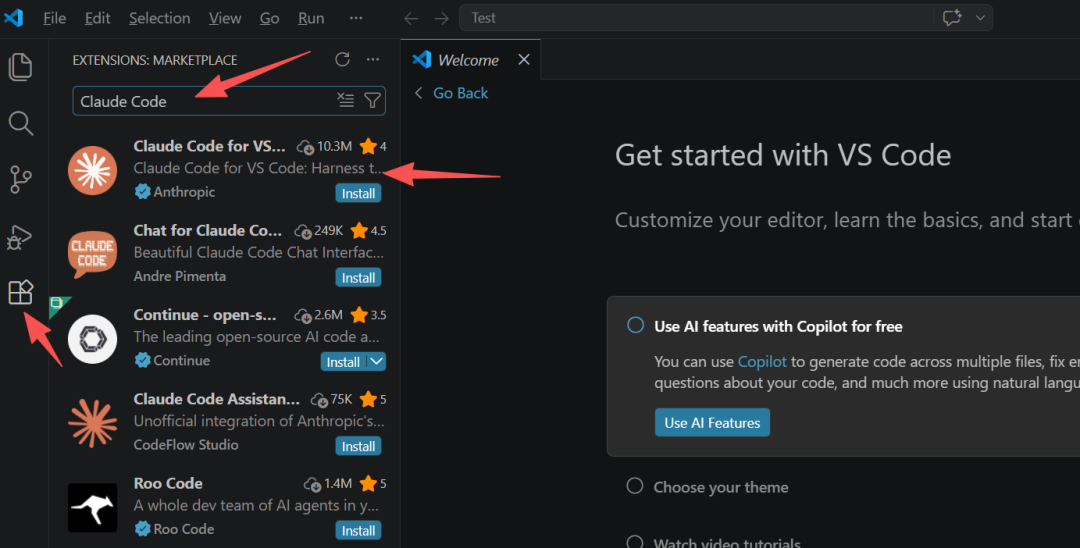Screen dimensions: 1080x548
Task: Open the Explorer view in activity bar
Action: (x=21, y=66)
